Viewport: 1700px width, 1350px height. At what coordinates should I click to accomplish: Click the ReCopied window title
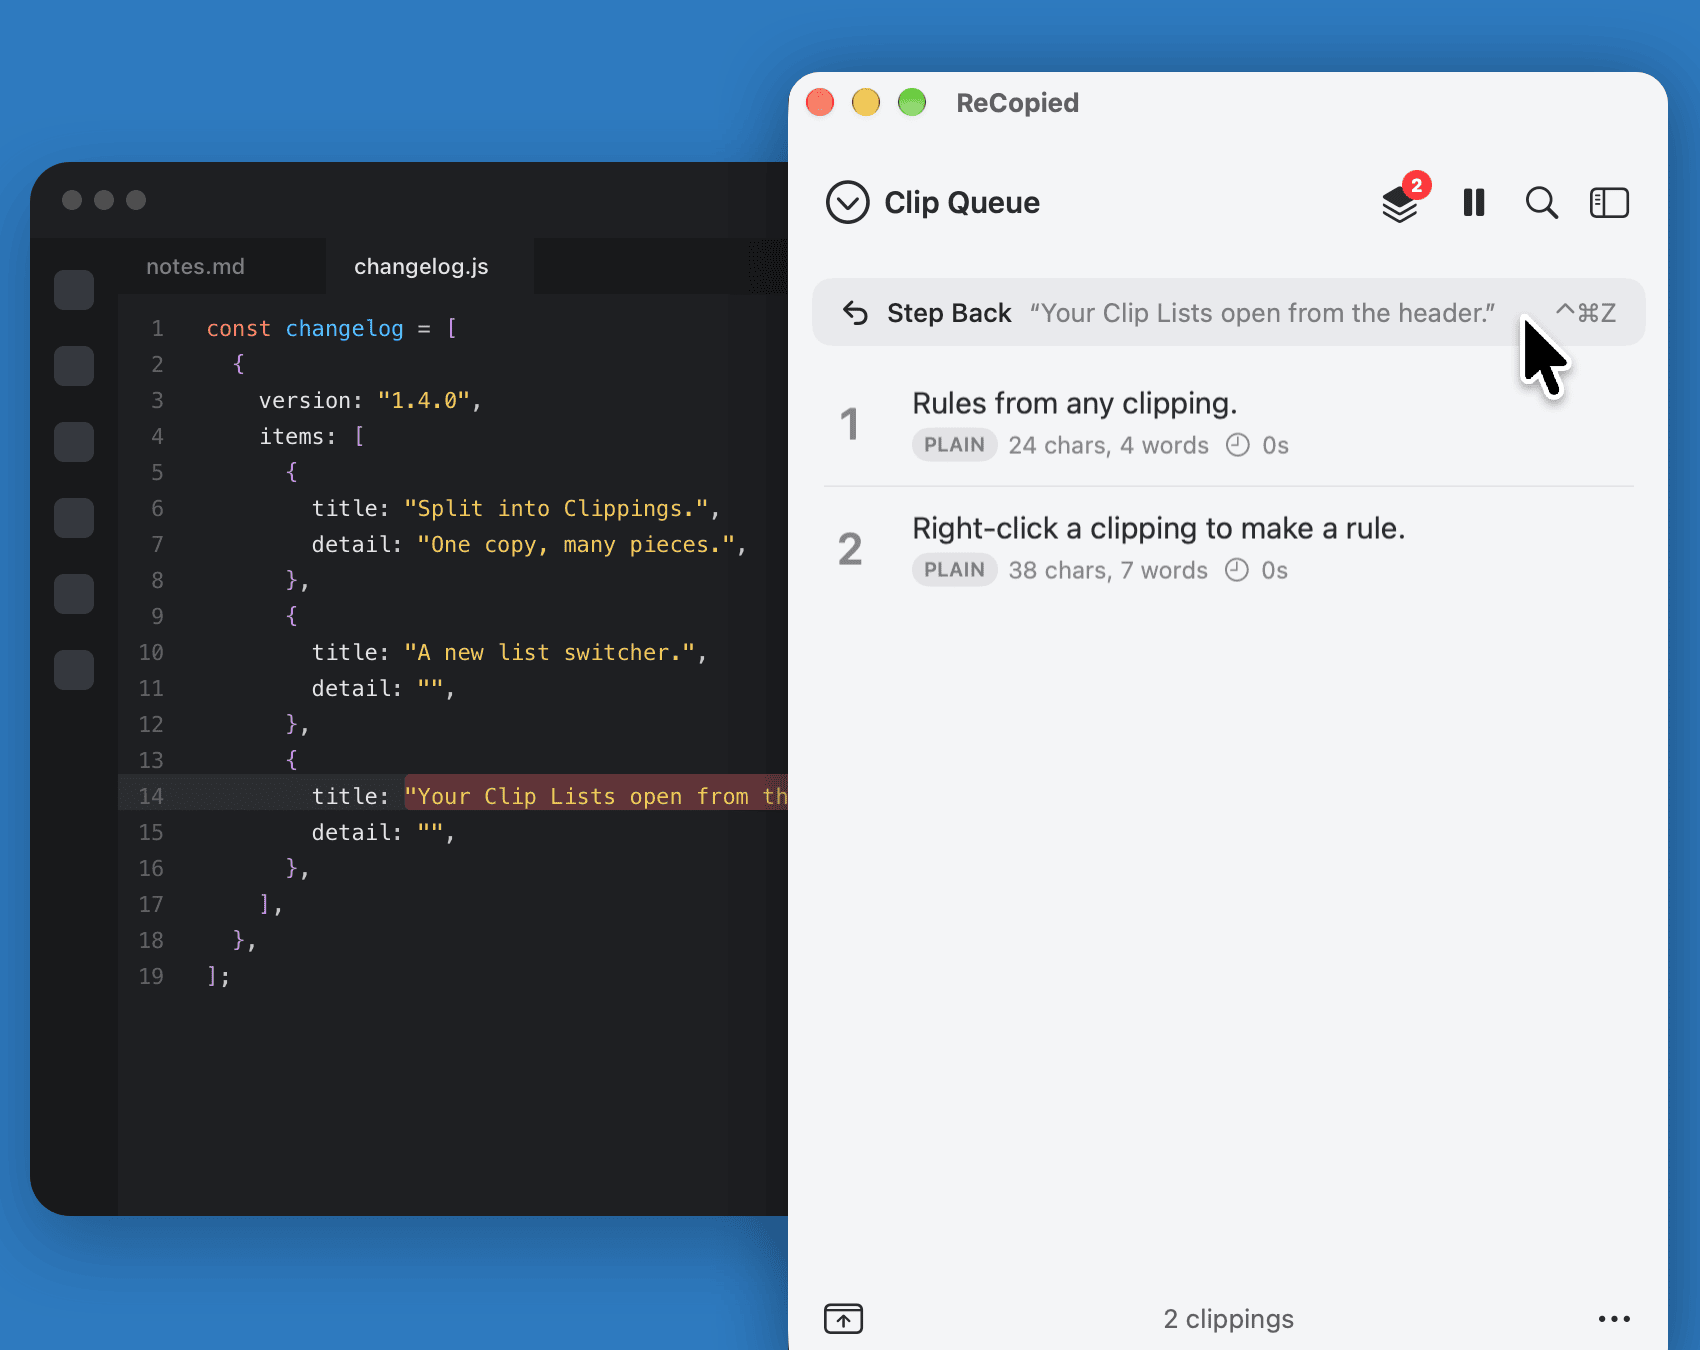1017,103
